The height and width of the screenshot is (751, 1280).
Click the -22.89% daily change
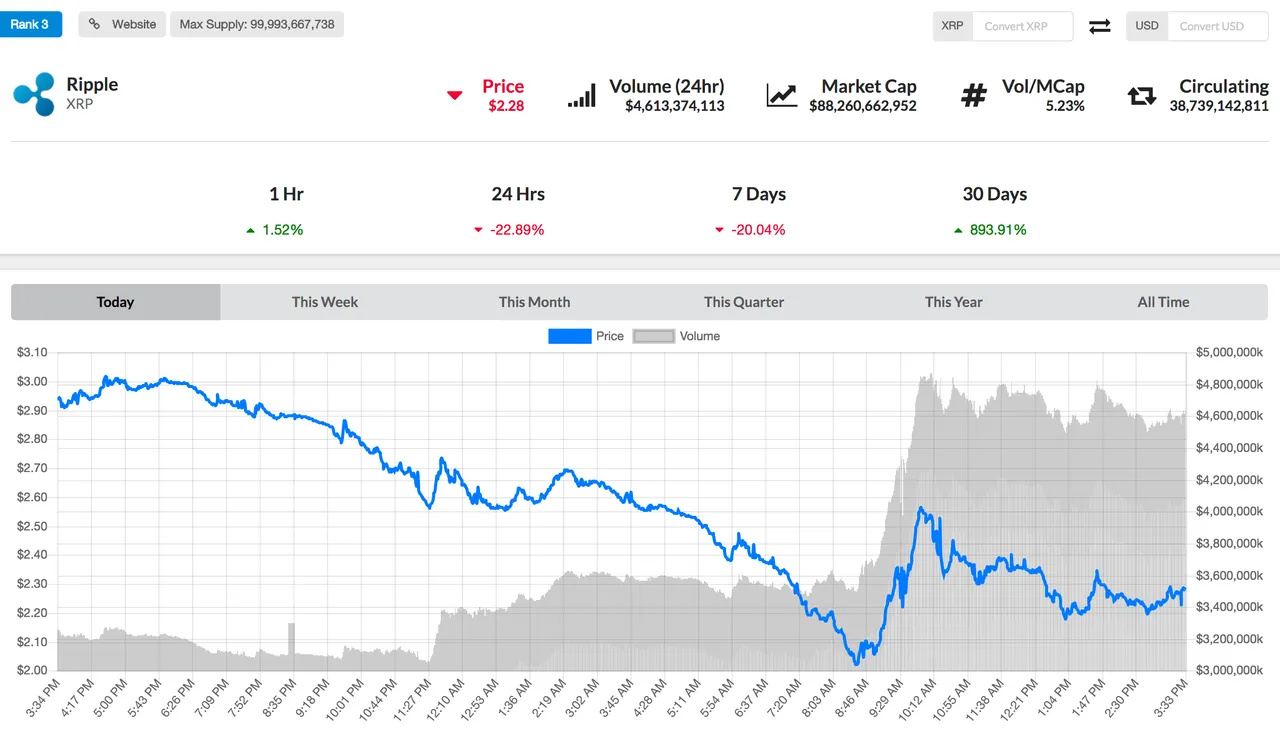[x=517, y=230]
